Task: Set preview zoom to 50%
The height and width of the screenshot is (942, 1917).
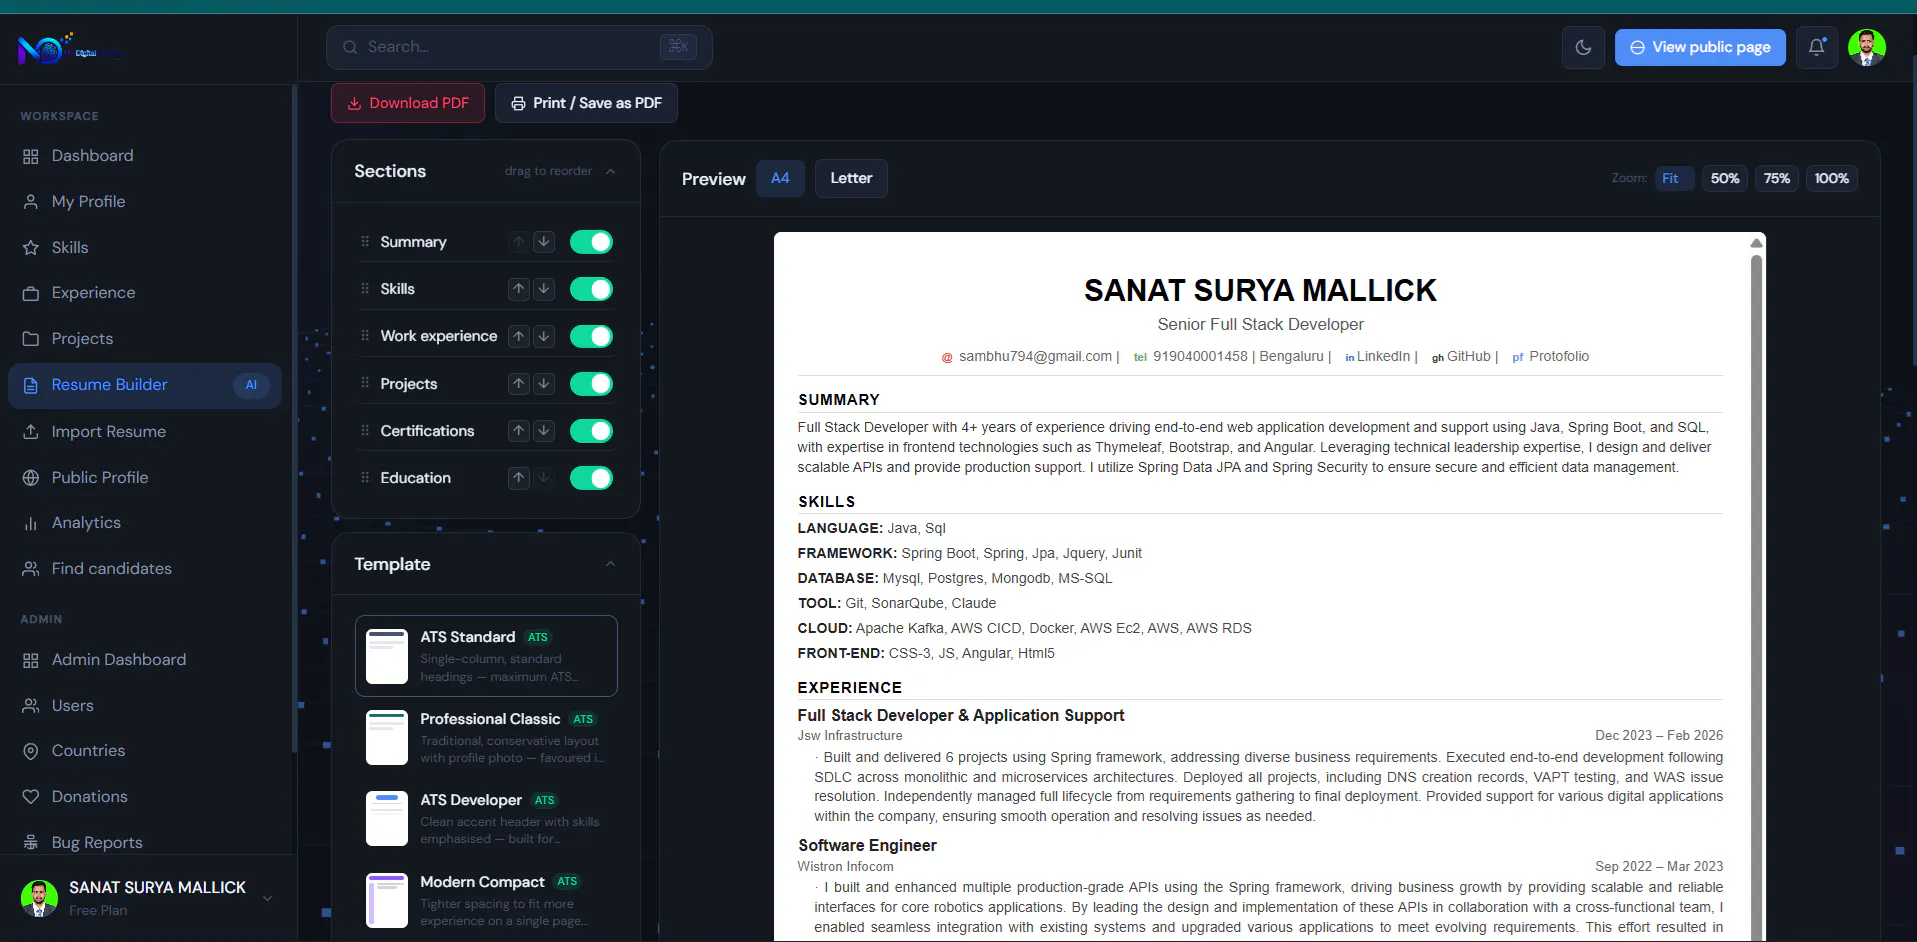Action: 1725,178
